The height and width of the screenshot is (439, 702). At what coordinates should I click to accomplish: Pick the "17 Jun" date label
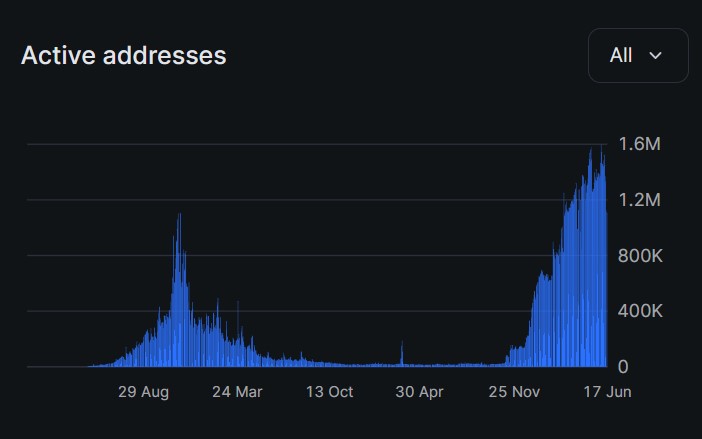(605, 392)
